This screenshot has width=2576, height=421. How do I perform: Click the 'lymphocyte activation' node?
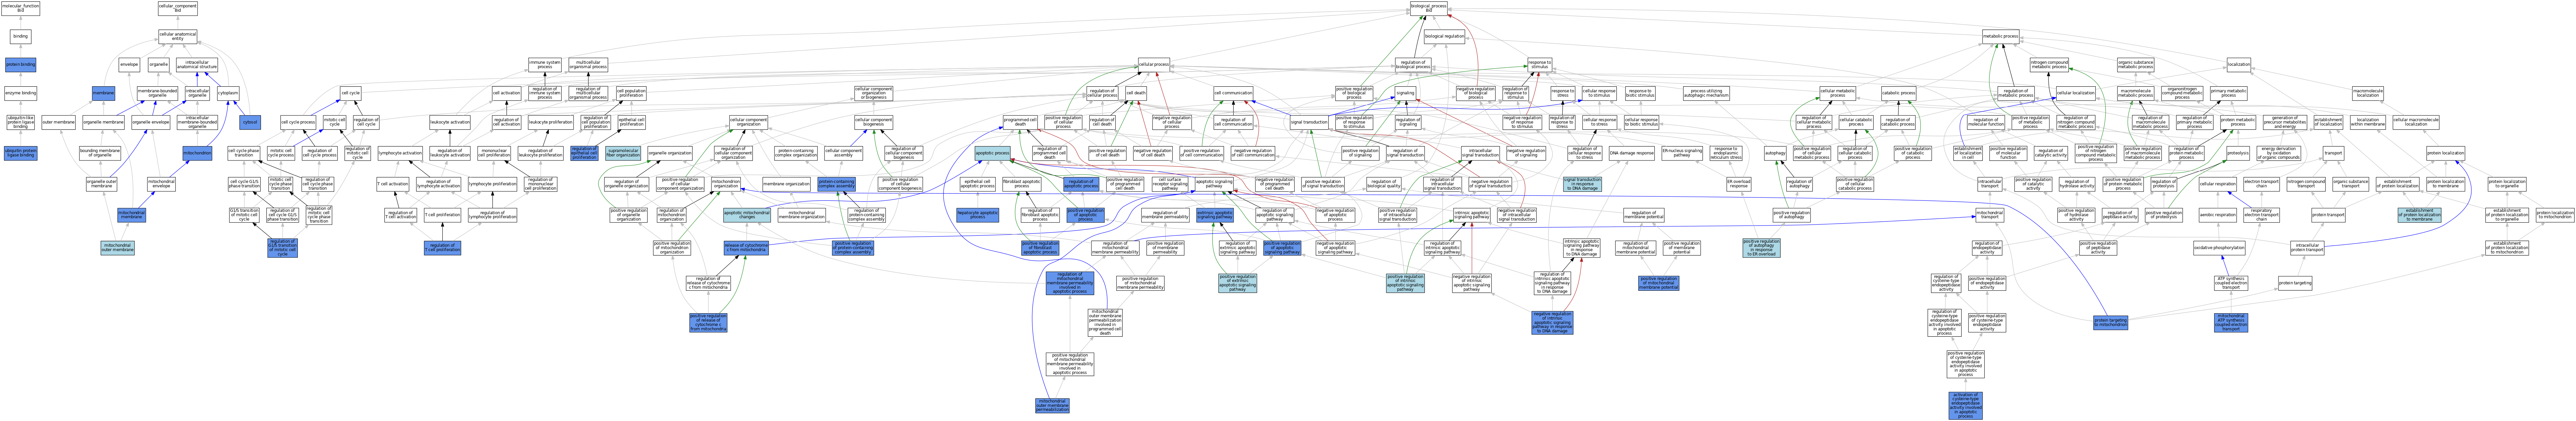pyautogui.click(x=400, y=153)
